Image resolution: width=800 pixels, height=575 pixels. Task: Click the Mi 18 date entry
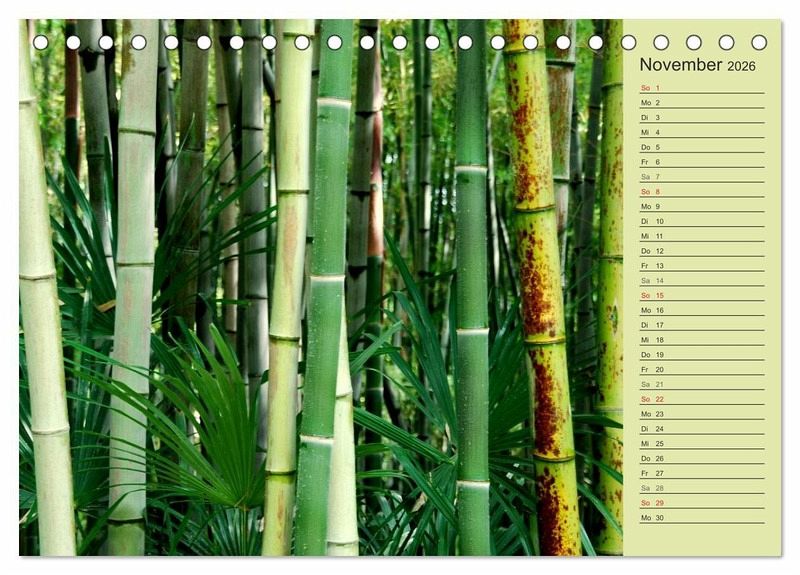(x=700, y=340)
